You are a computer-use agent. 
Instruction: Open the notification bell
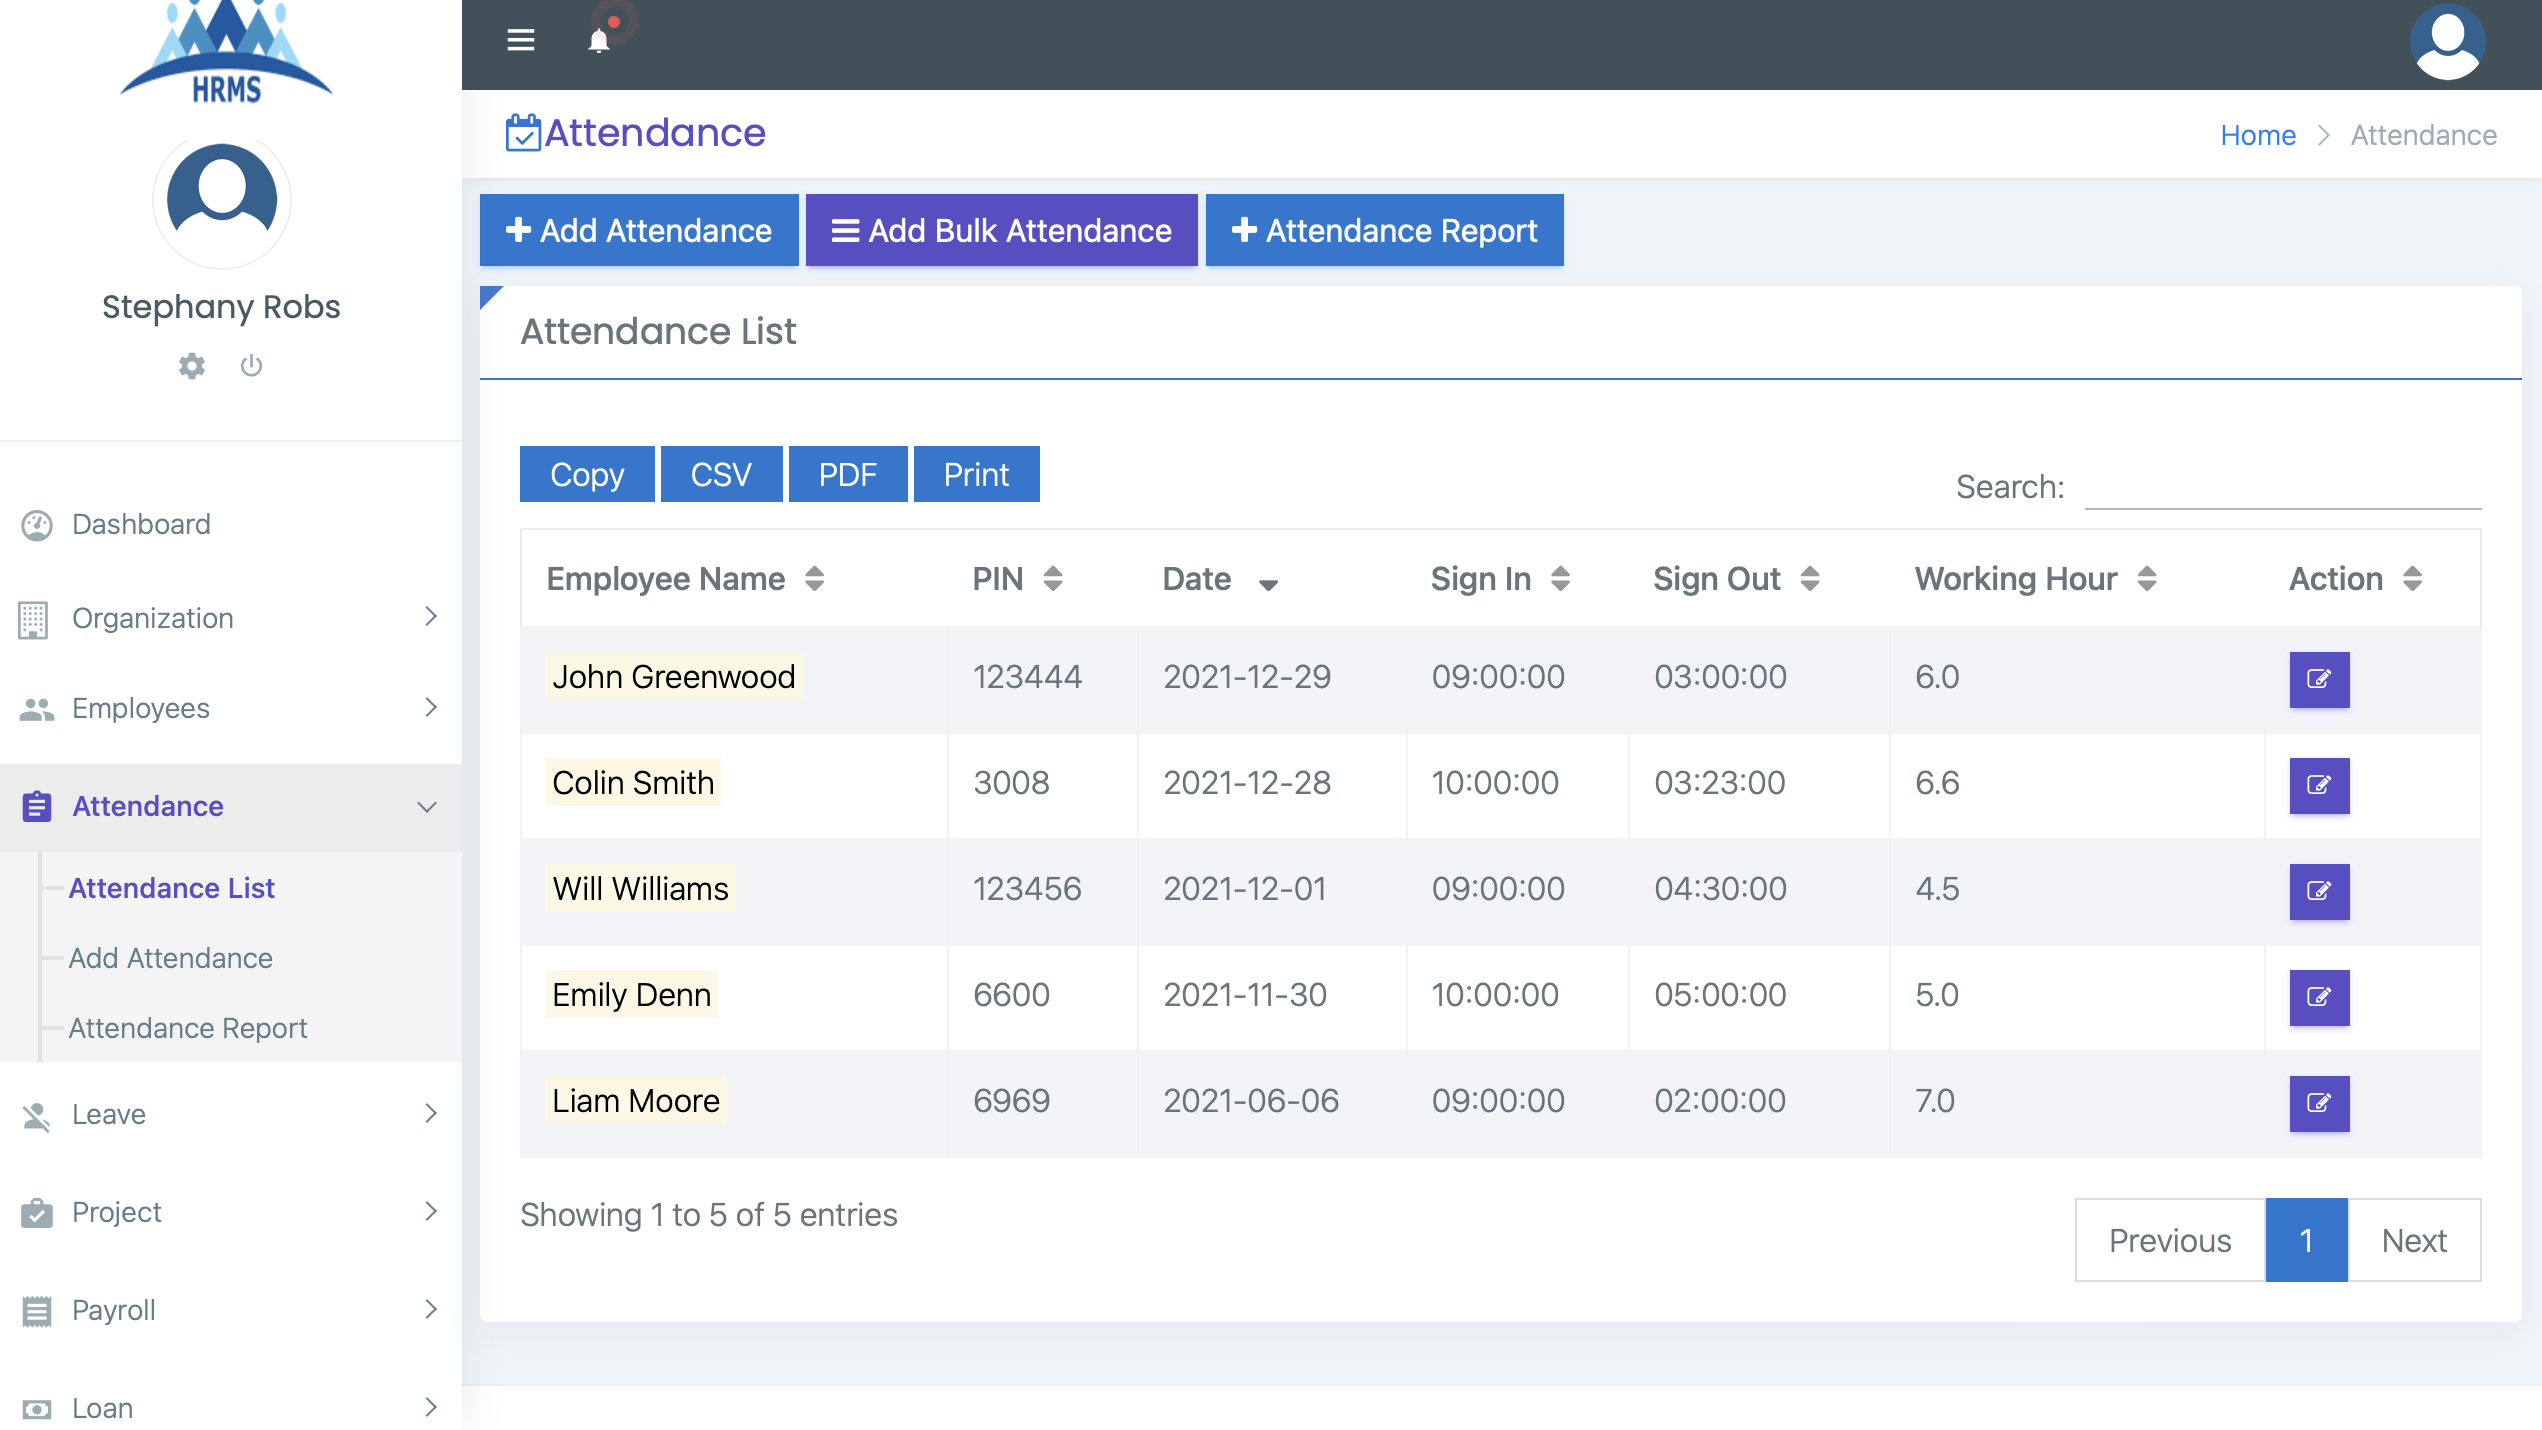click(599, 40)
